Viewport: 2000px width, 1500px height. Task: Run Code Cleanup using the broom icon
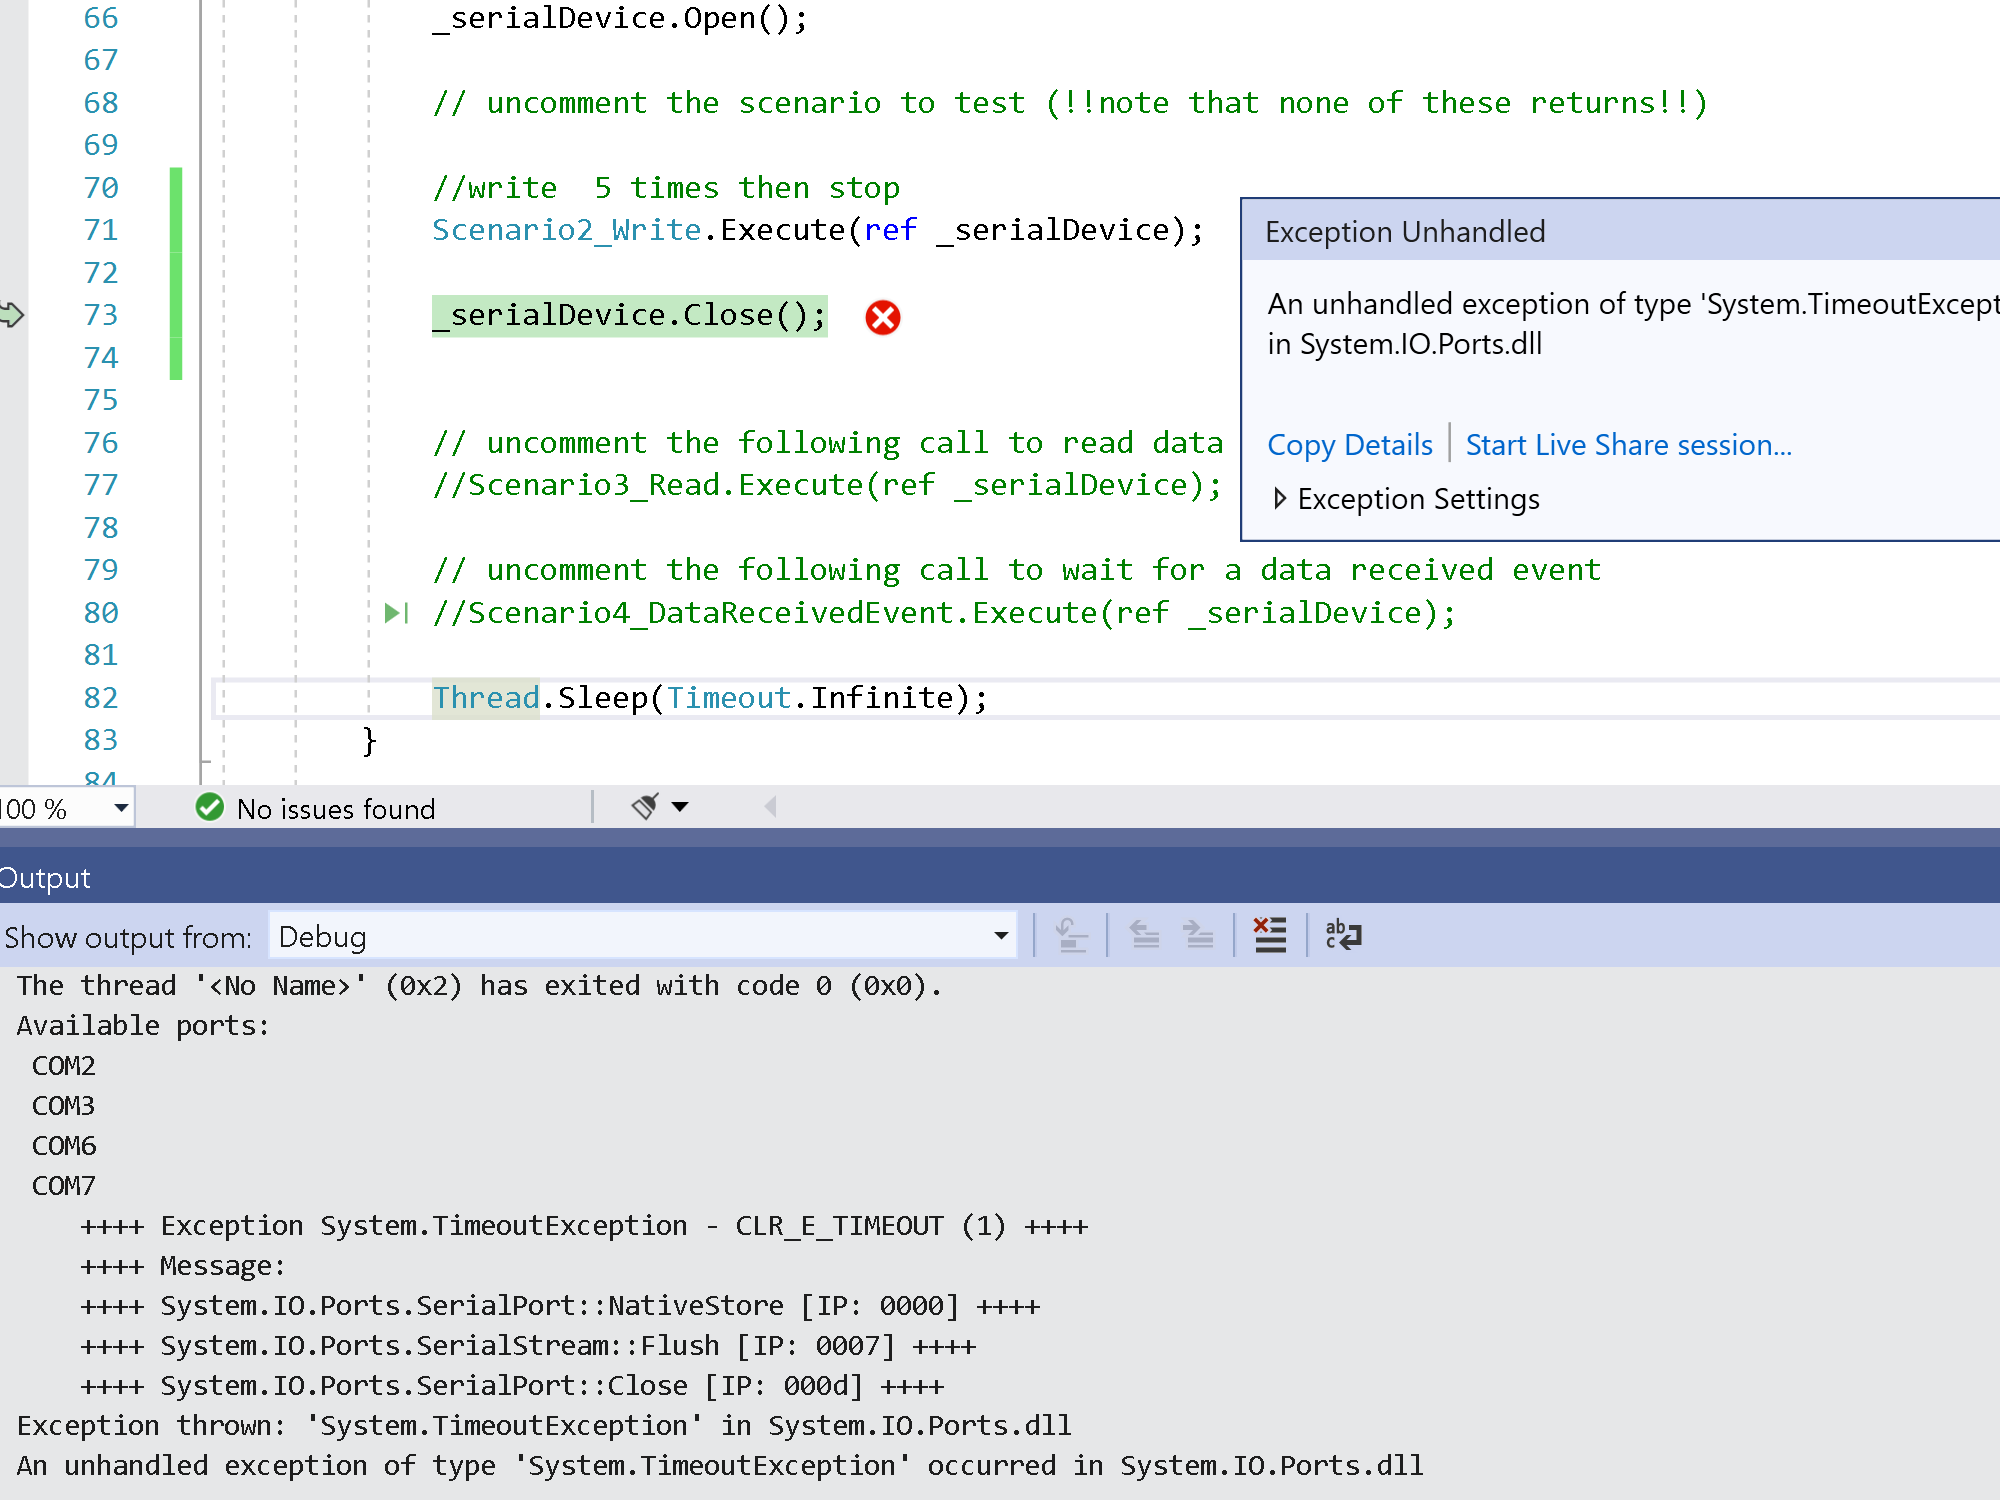(x=643, y=806)
